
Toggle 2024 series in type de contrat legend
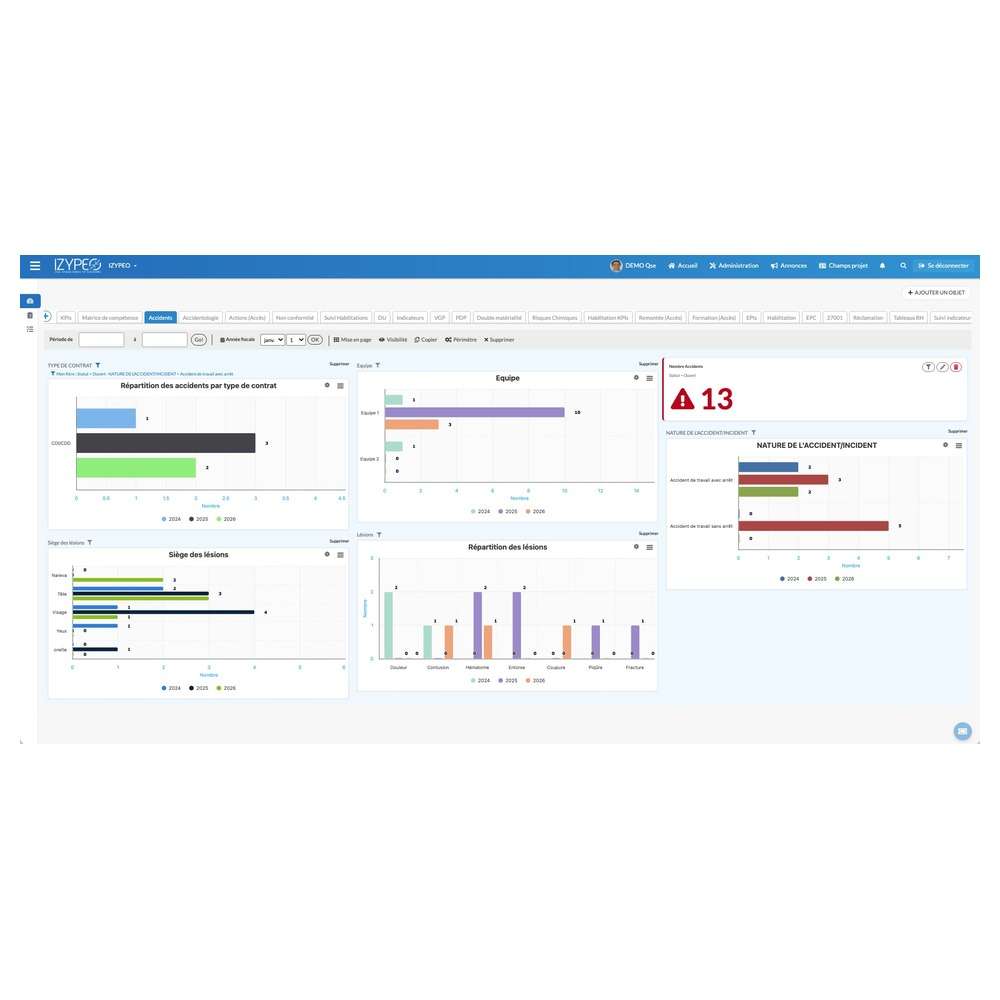coord(172,519)
